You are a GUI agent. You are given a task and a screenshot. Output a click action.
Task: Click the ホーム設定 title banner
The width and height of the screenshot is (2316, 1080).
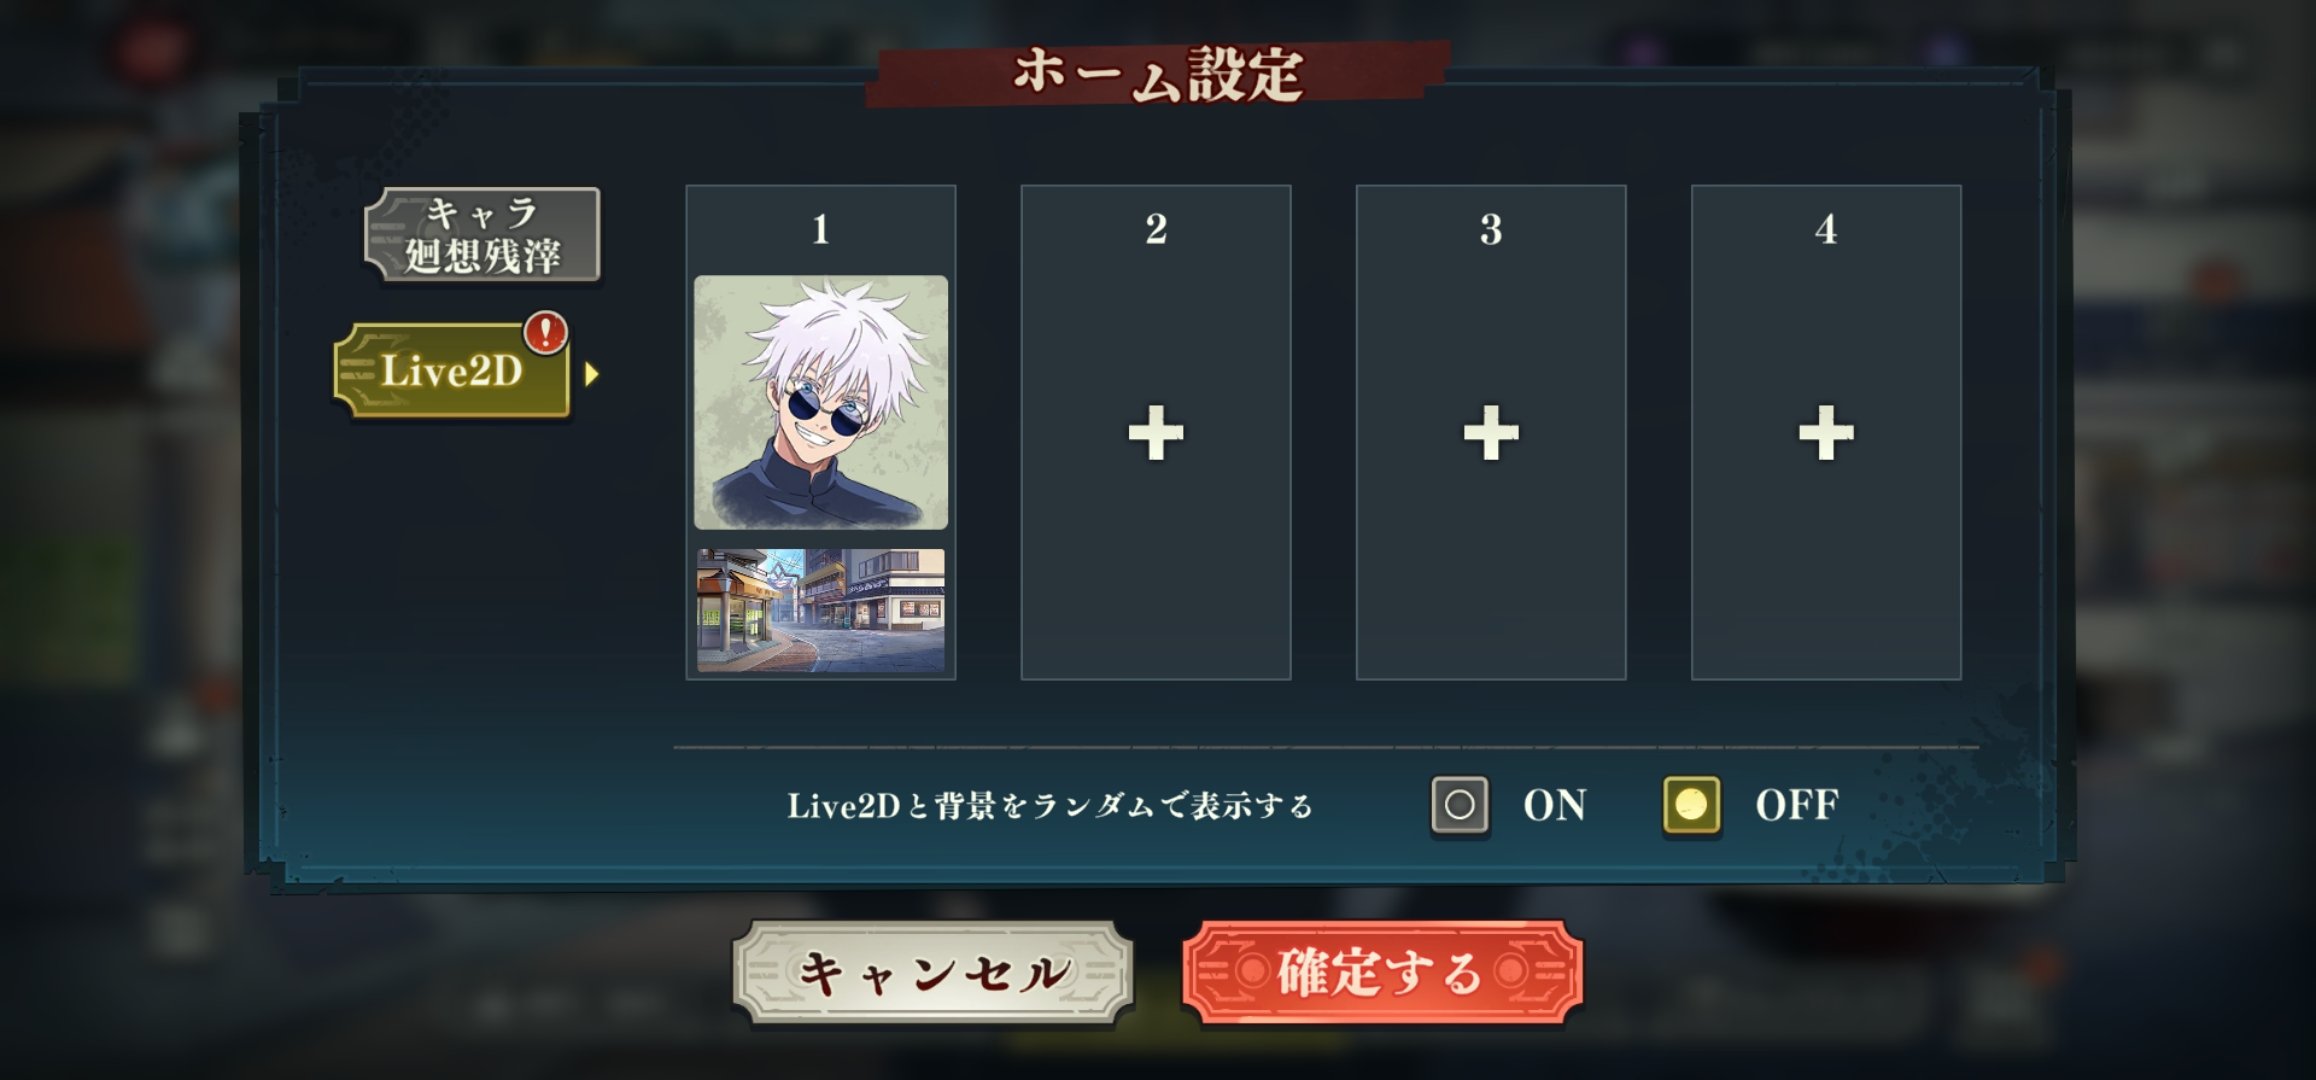coord(1158,74)
